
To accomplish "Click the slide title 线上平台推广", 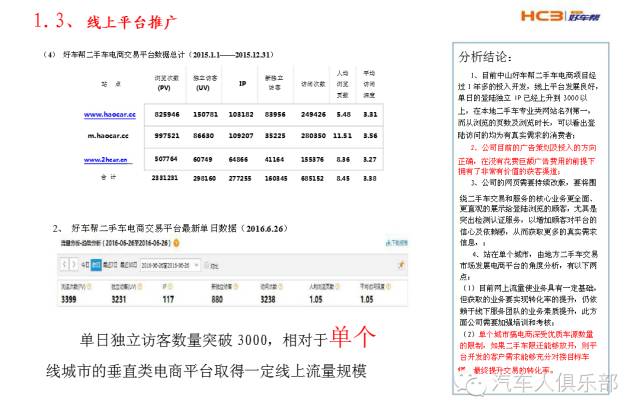I will (x=132, y=22).
